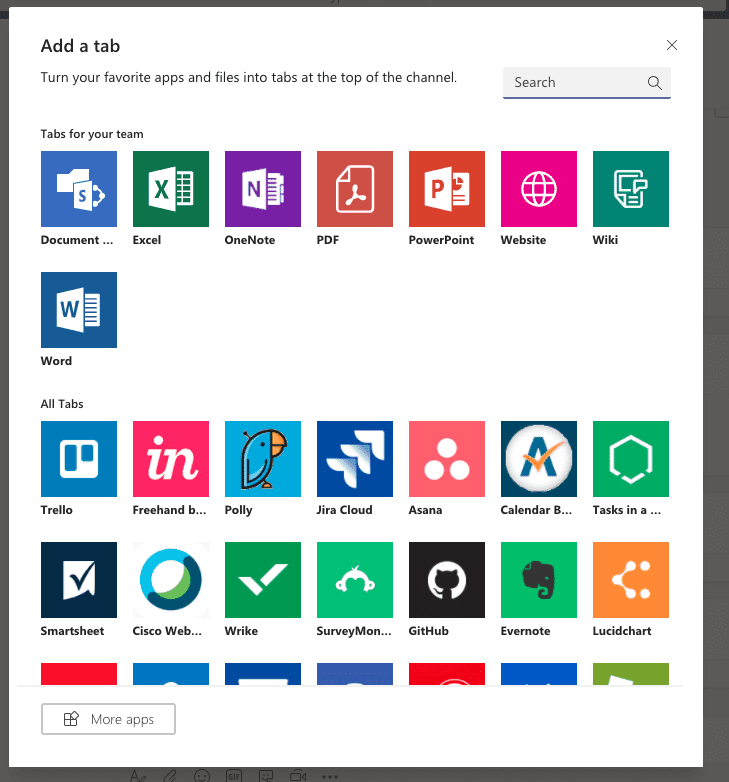Image resolution: width=729 pixels, height=782 pixels.
Task: Add the GitHub tab
Action: pos(447,580)
